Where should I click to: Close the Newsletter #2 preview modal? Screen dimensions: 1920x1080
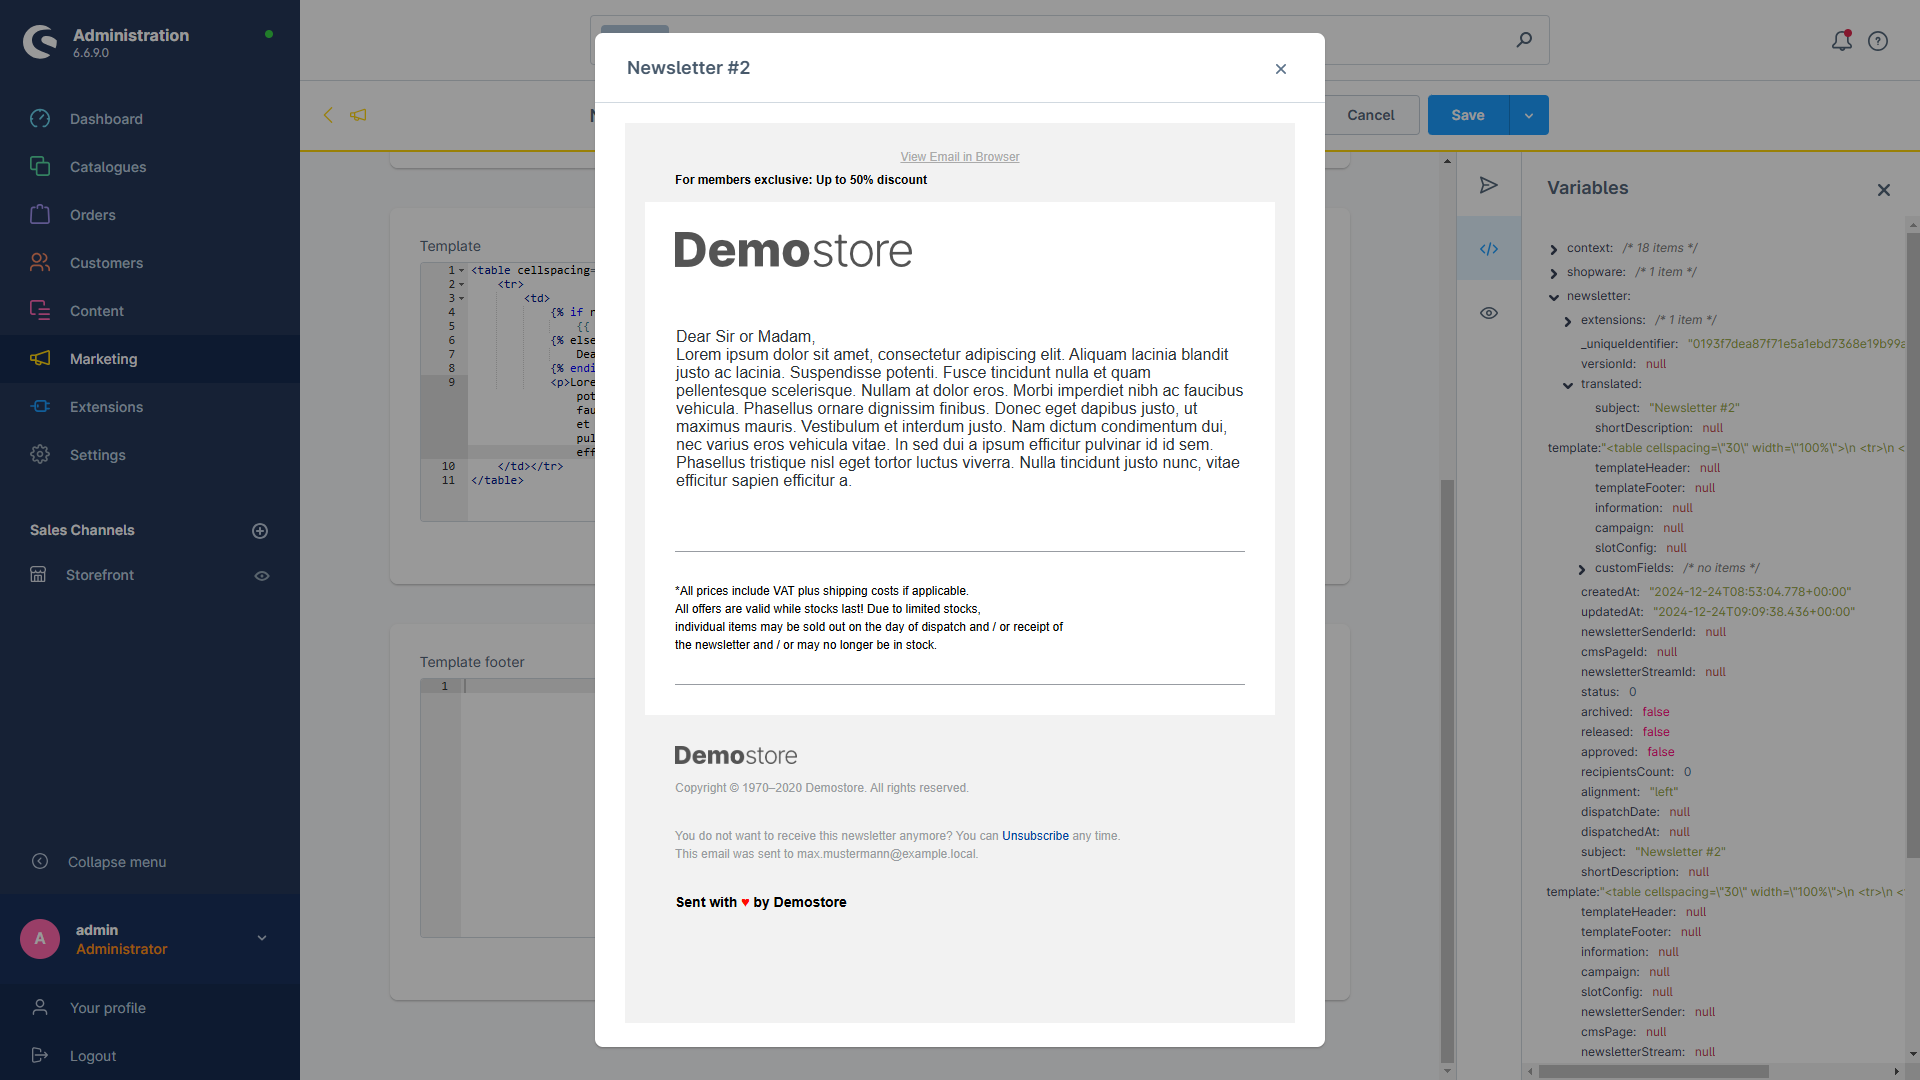1281,69
